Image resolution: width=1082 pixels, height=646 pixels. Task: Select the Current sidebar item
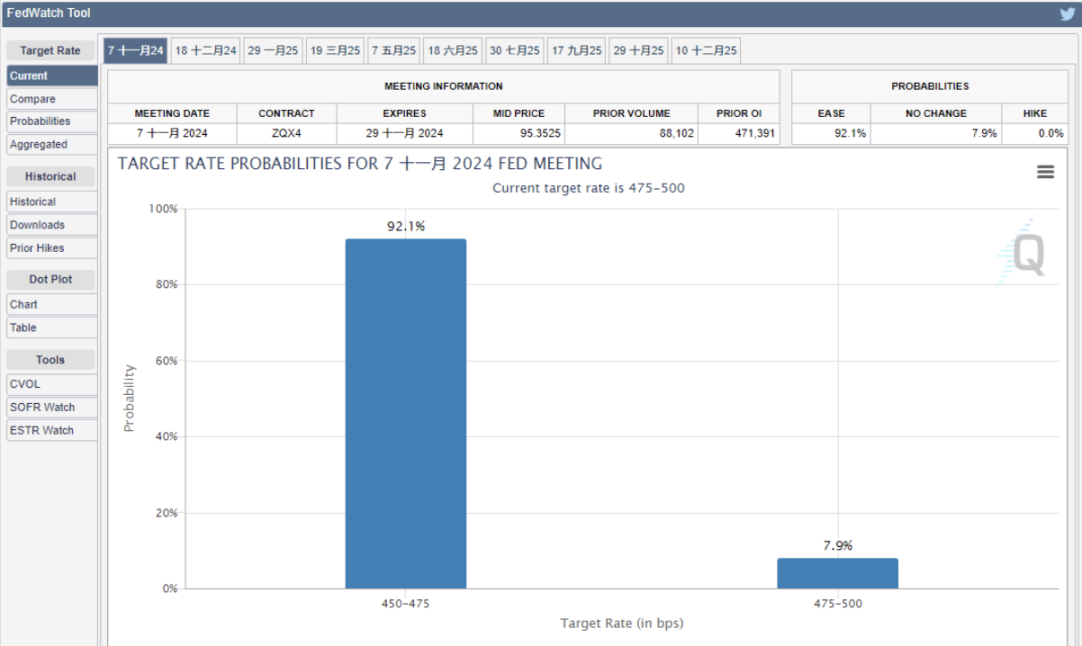52,76
